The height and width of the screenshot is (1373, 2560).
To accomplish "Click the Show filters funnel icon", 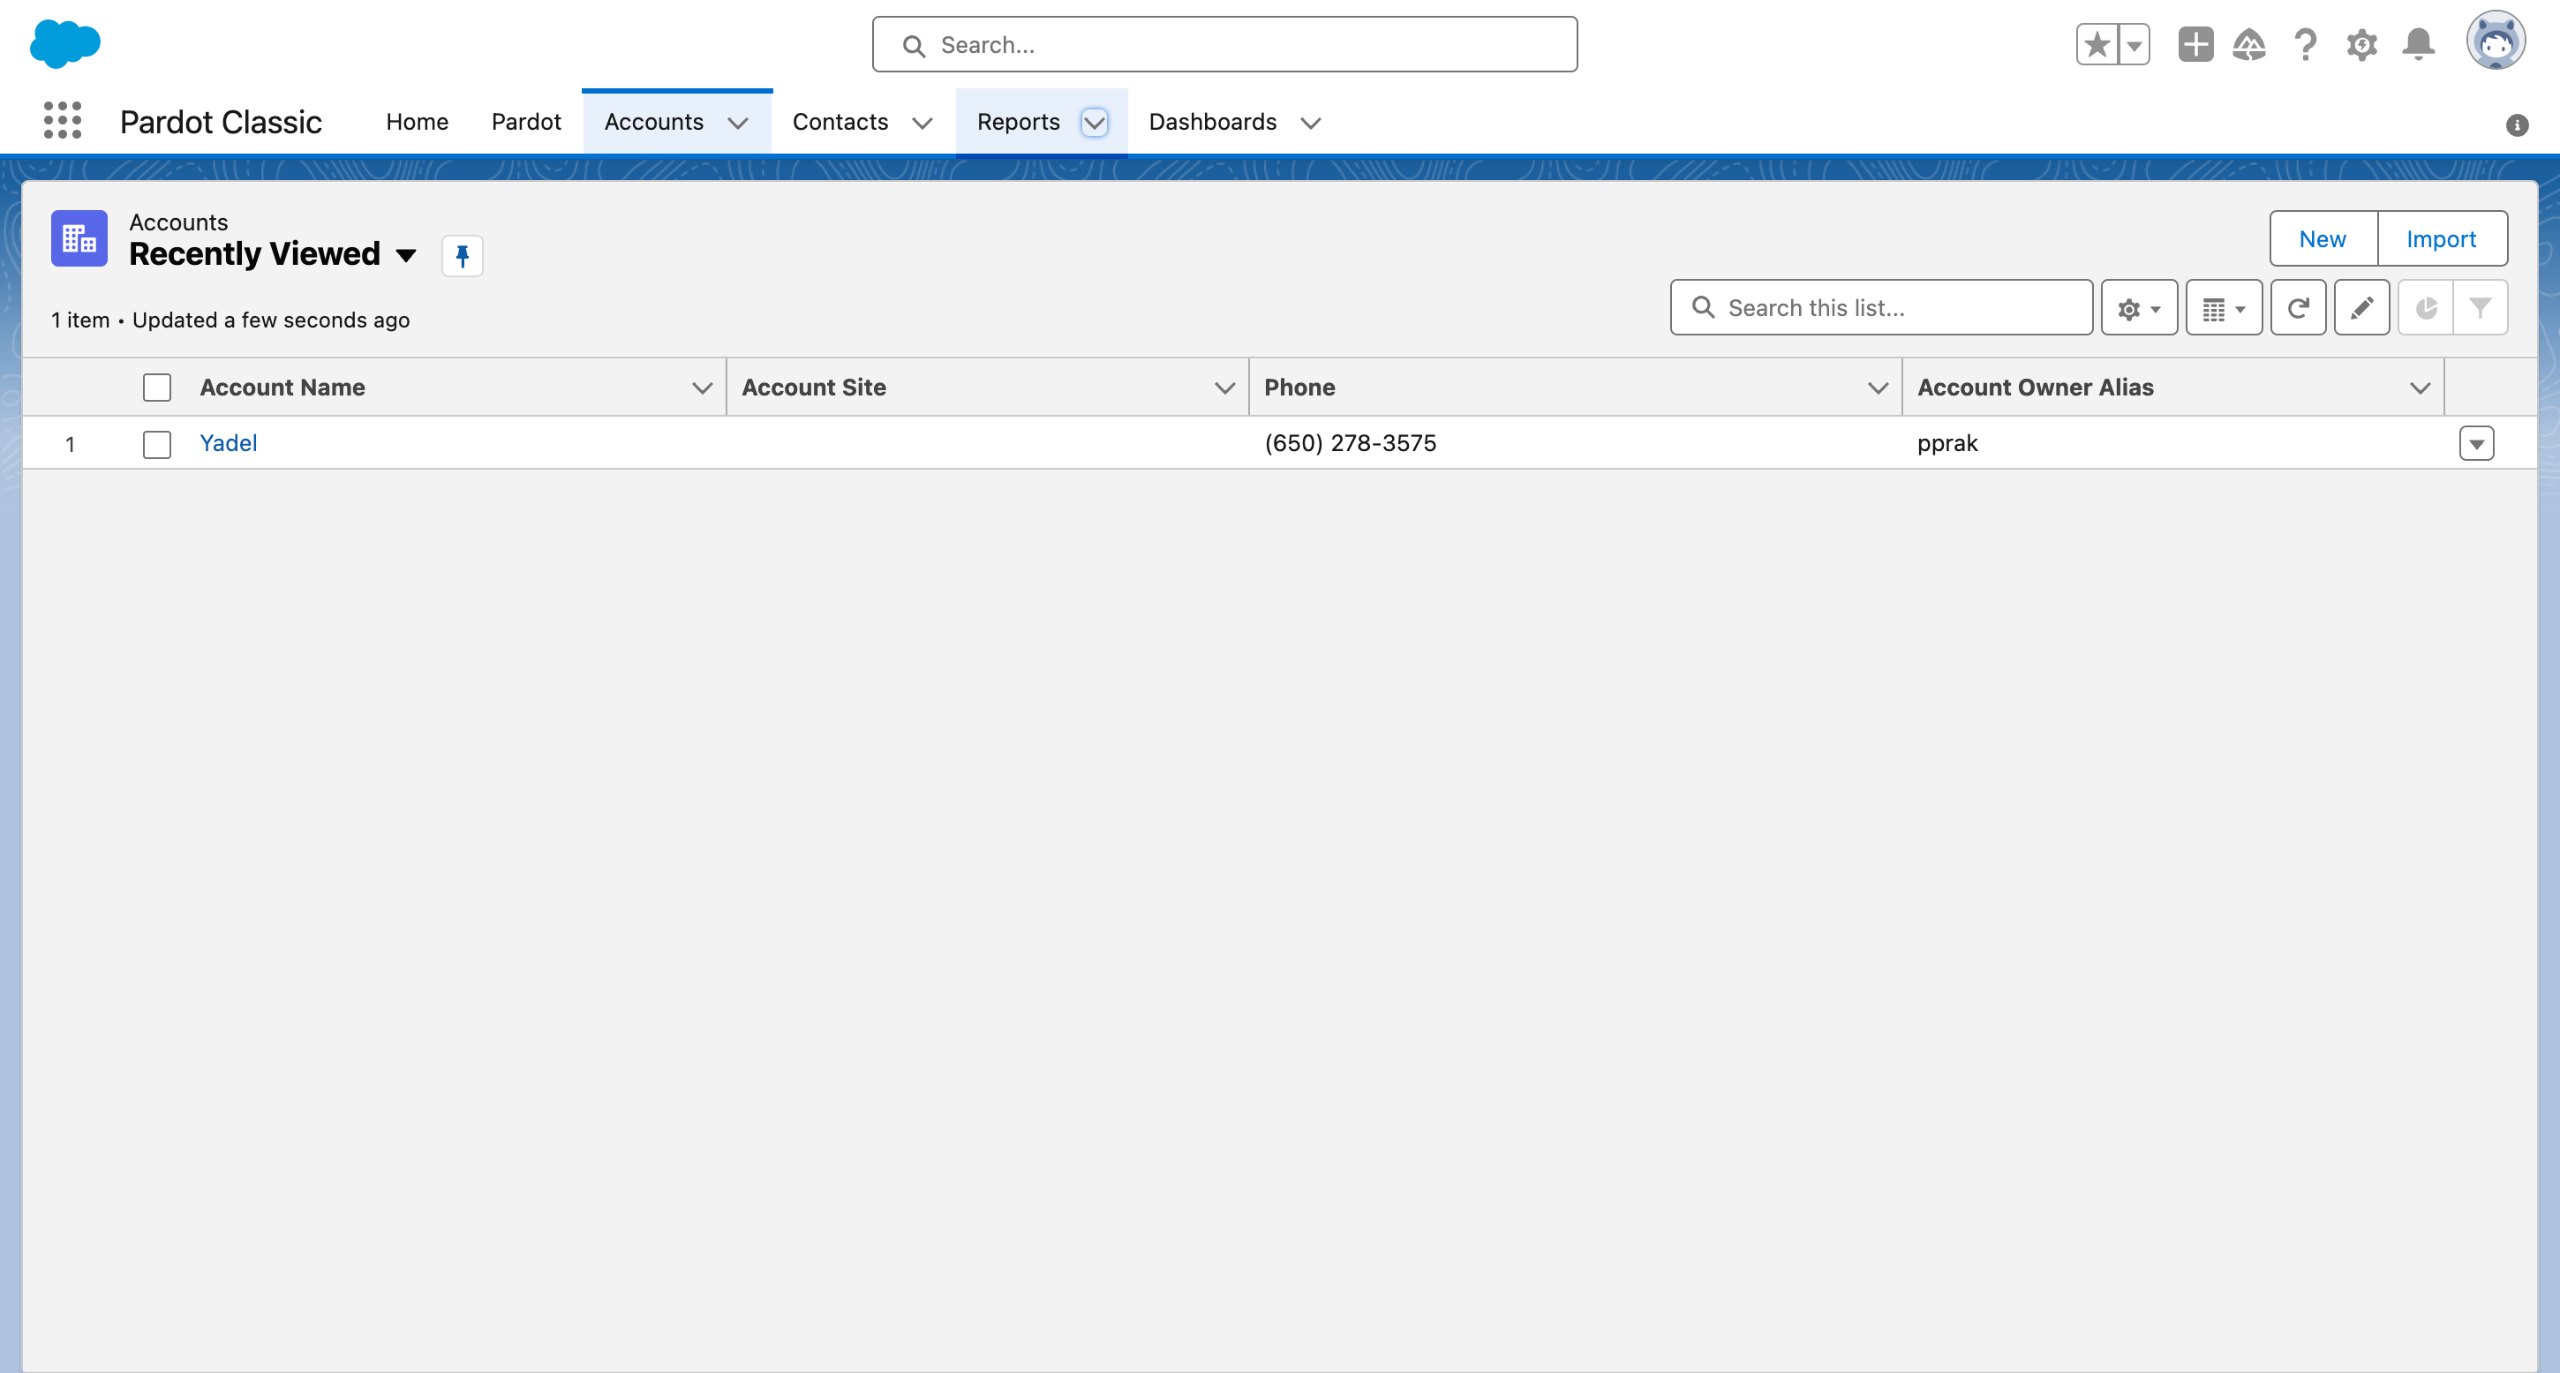I will (x=2480, y=308).
